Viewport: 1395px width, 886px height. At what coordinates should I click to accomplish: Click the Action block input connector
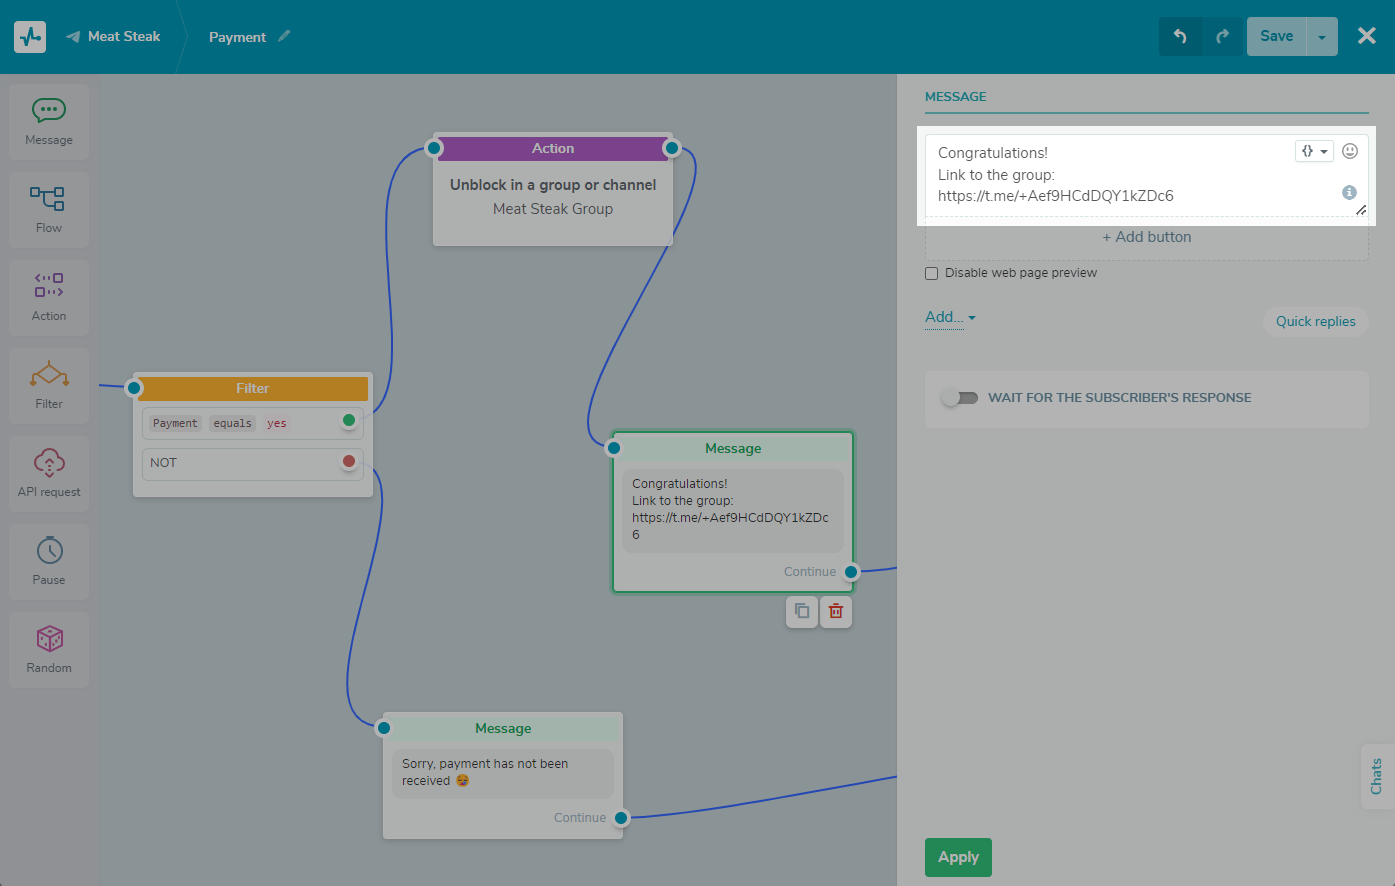(434, 148)
